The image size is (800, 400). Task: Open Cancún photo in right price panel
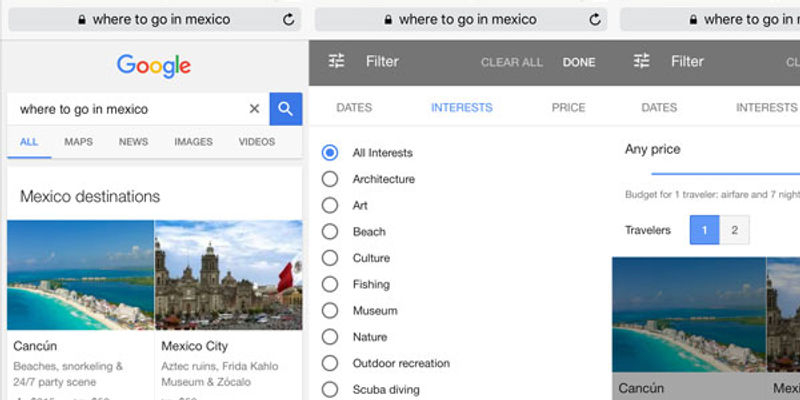point(689,314)
